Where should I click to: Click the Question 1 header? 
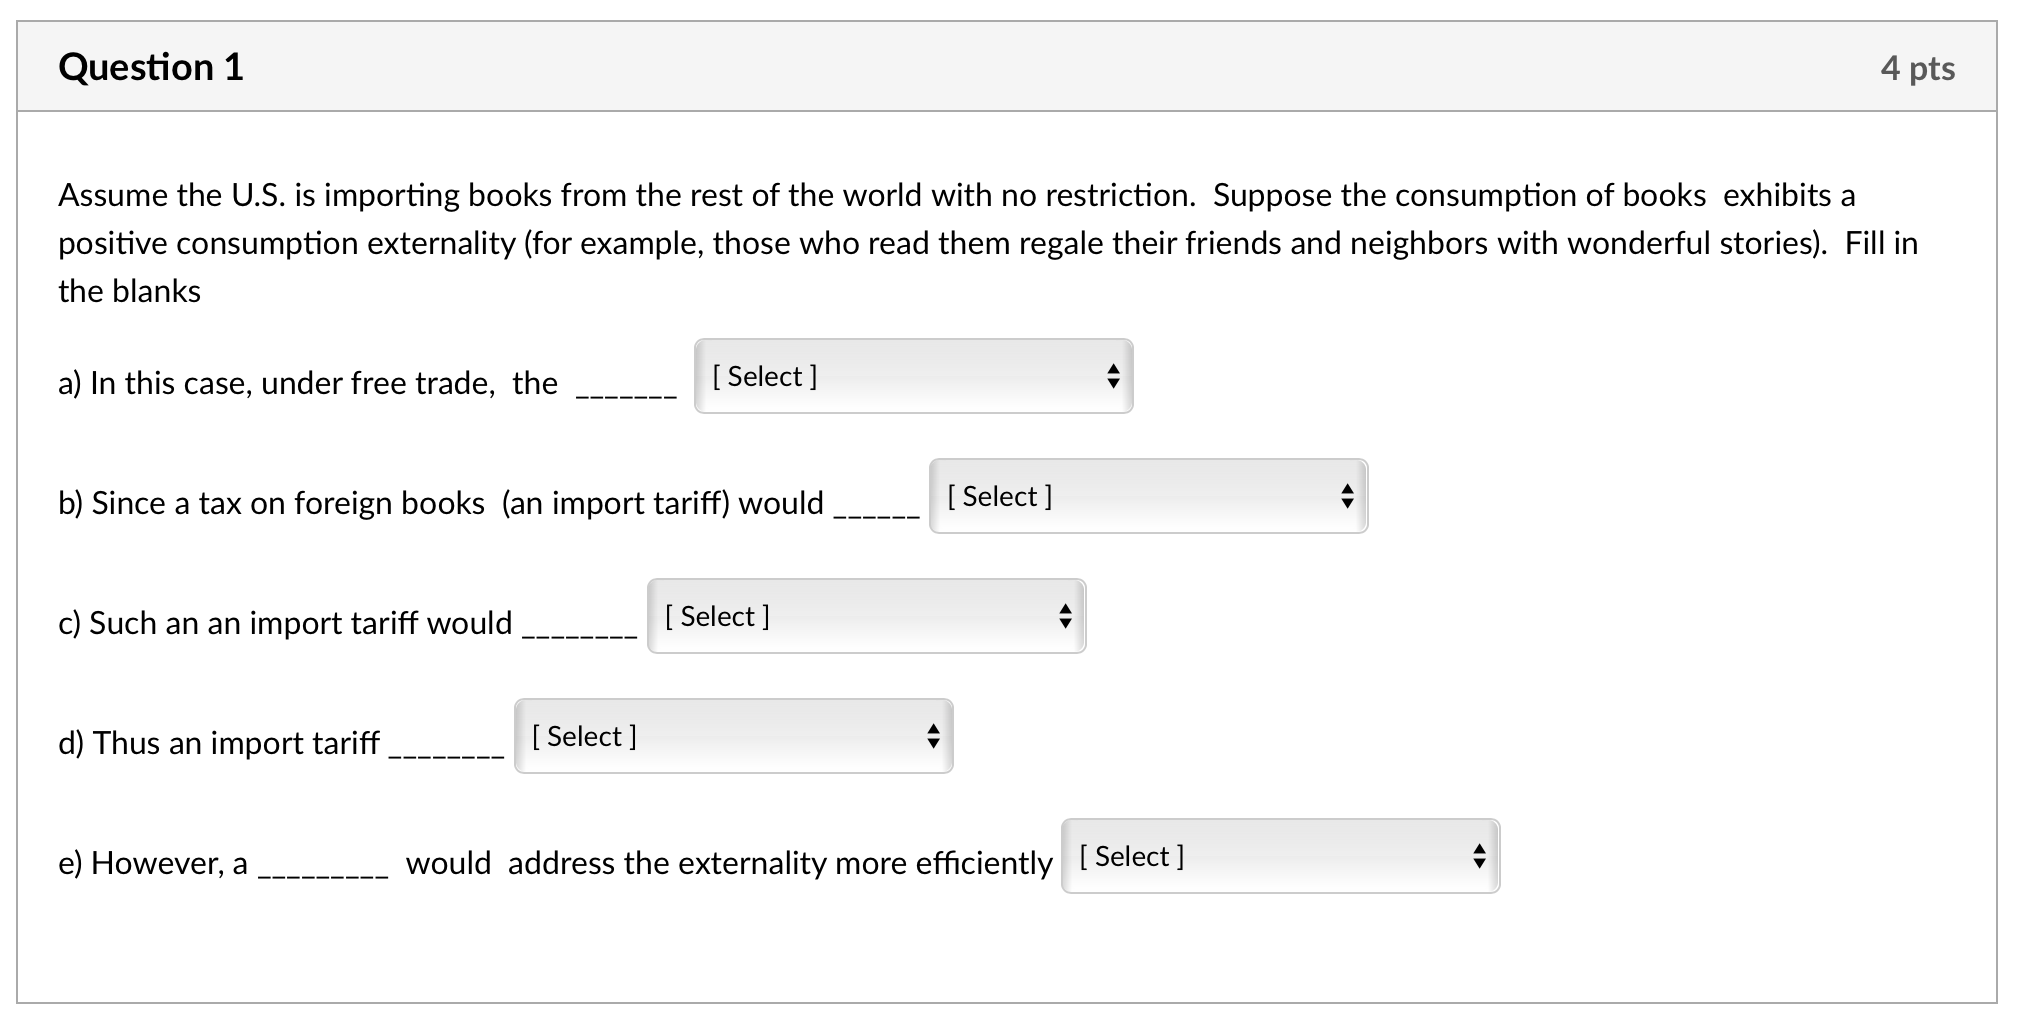(x=150, y=67)
